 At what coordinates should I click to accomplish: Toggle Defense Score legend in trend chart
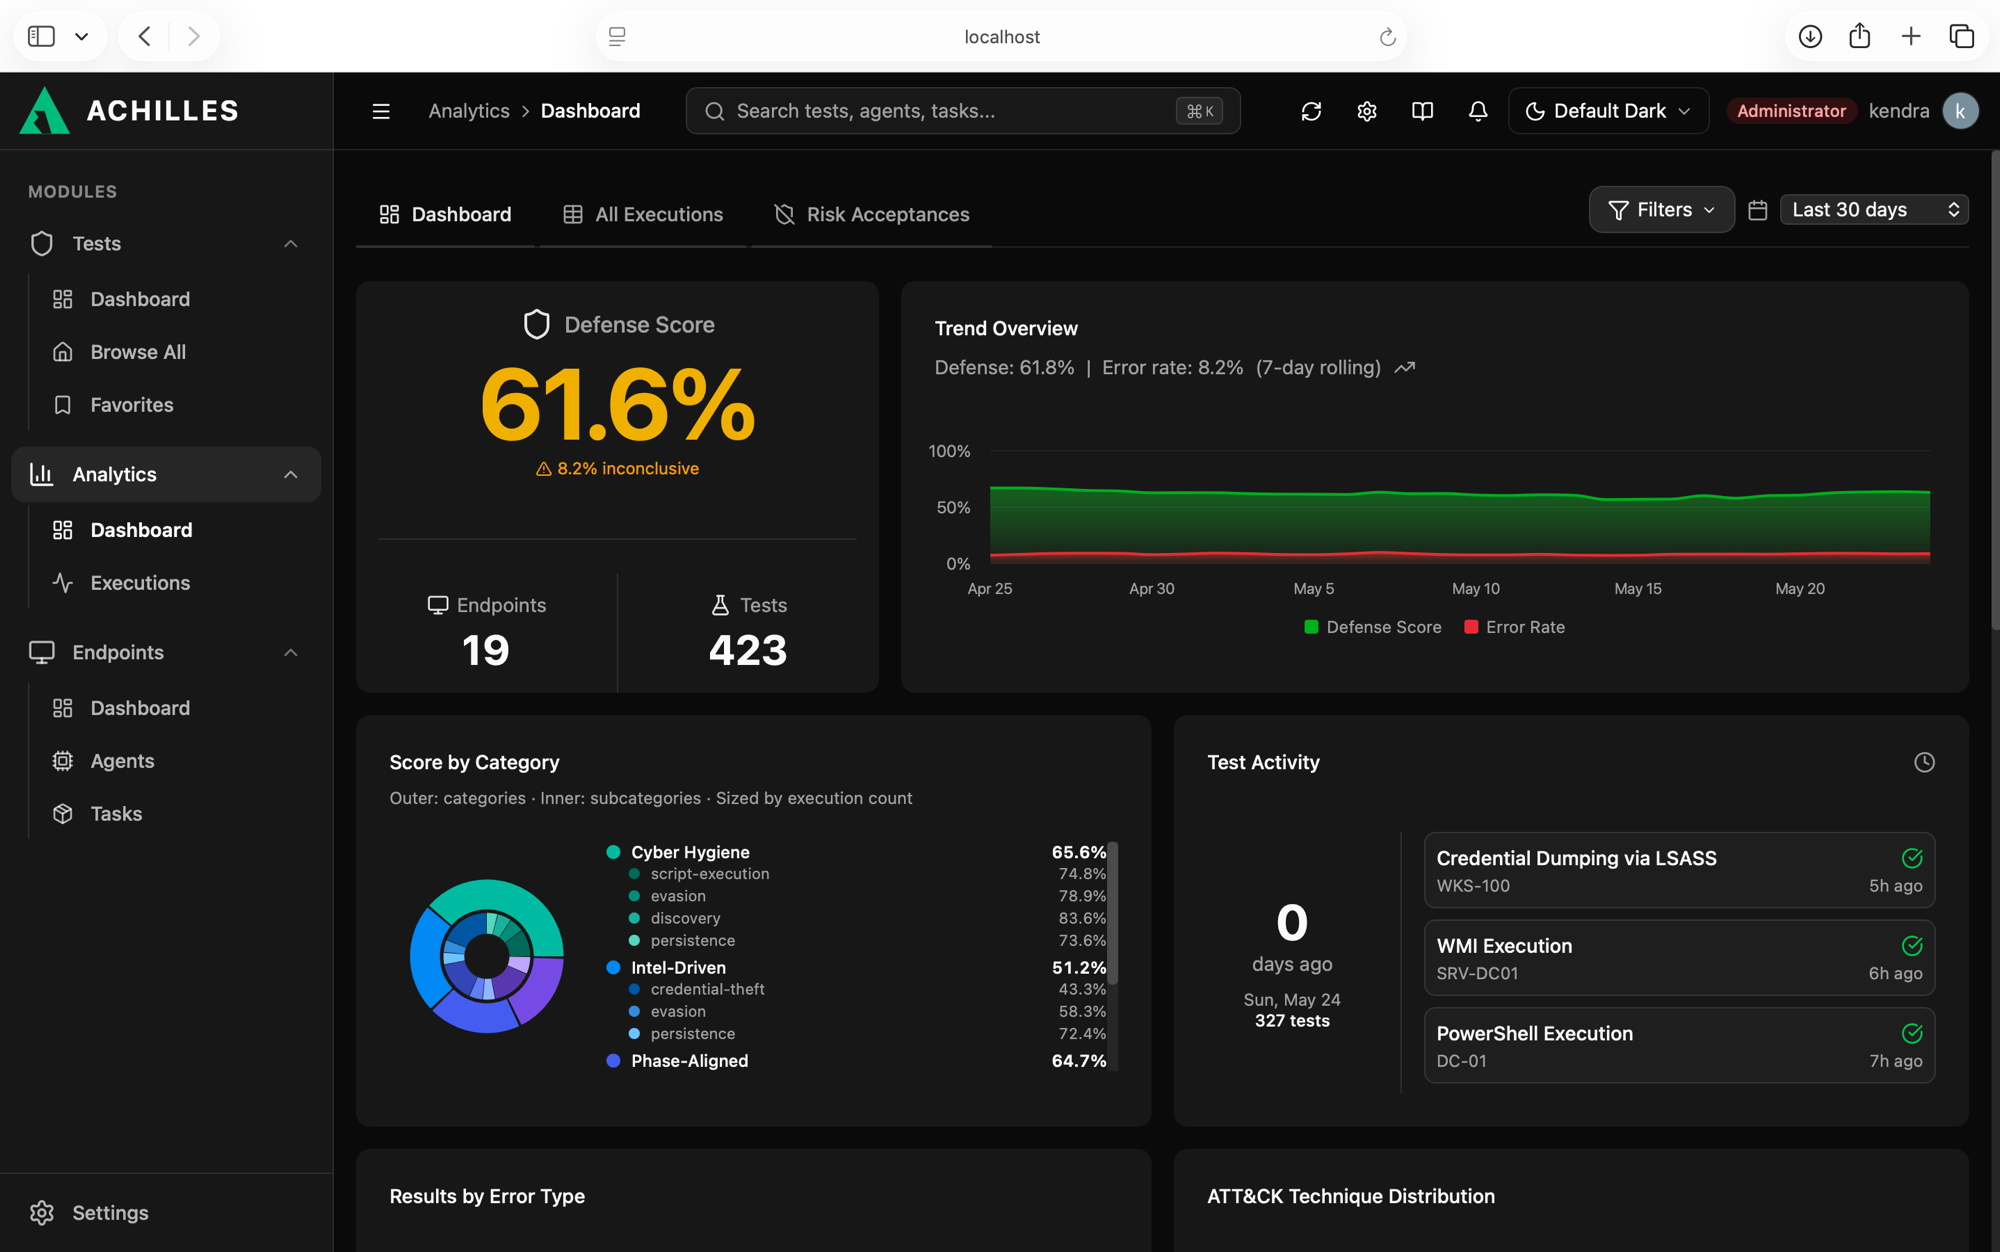pos(1373,627)
